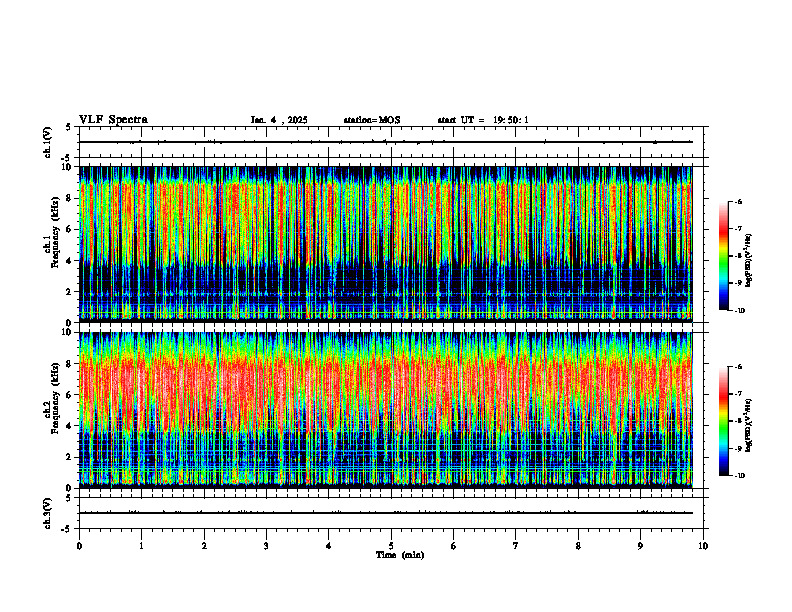Click the upper "log(PSD)(V²/Hz)" colorbar label

pos(749,261)
